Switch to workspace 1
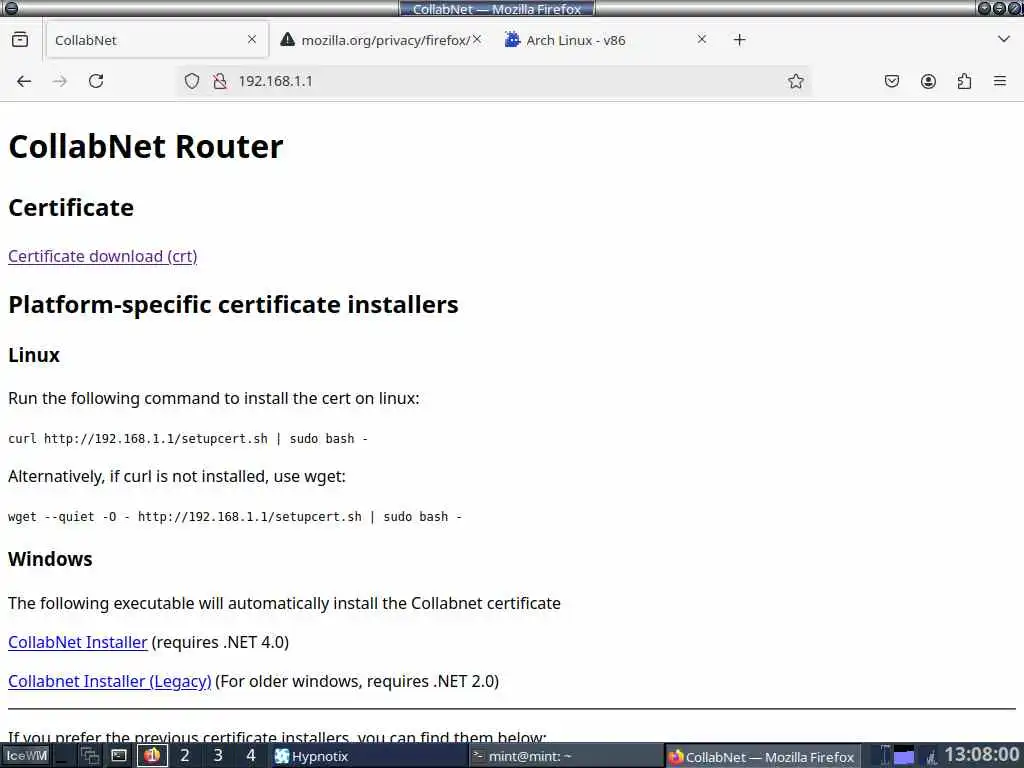 point(152,756)
